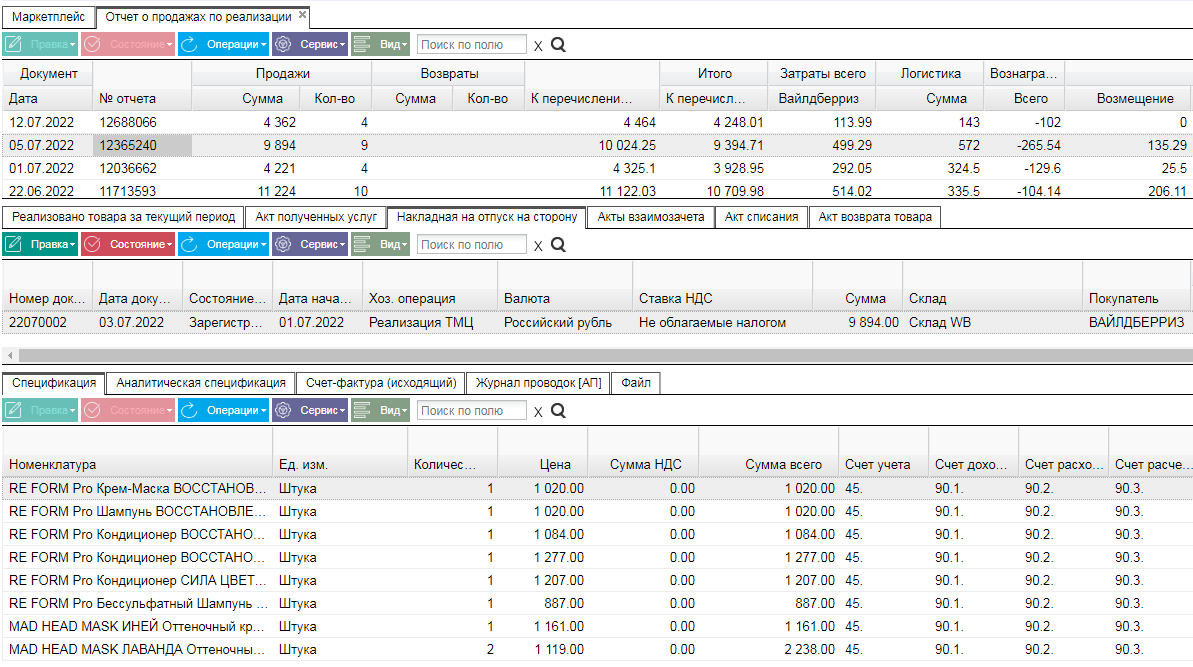The width and height of the screenshot is (1193, 667).
Task: Select report number 12365240 cell
Action: click(x=142, y=145)
